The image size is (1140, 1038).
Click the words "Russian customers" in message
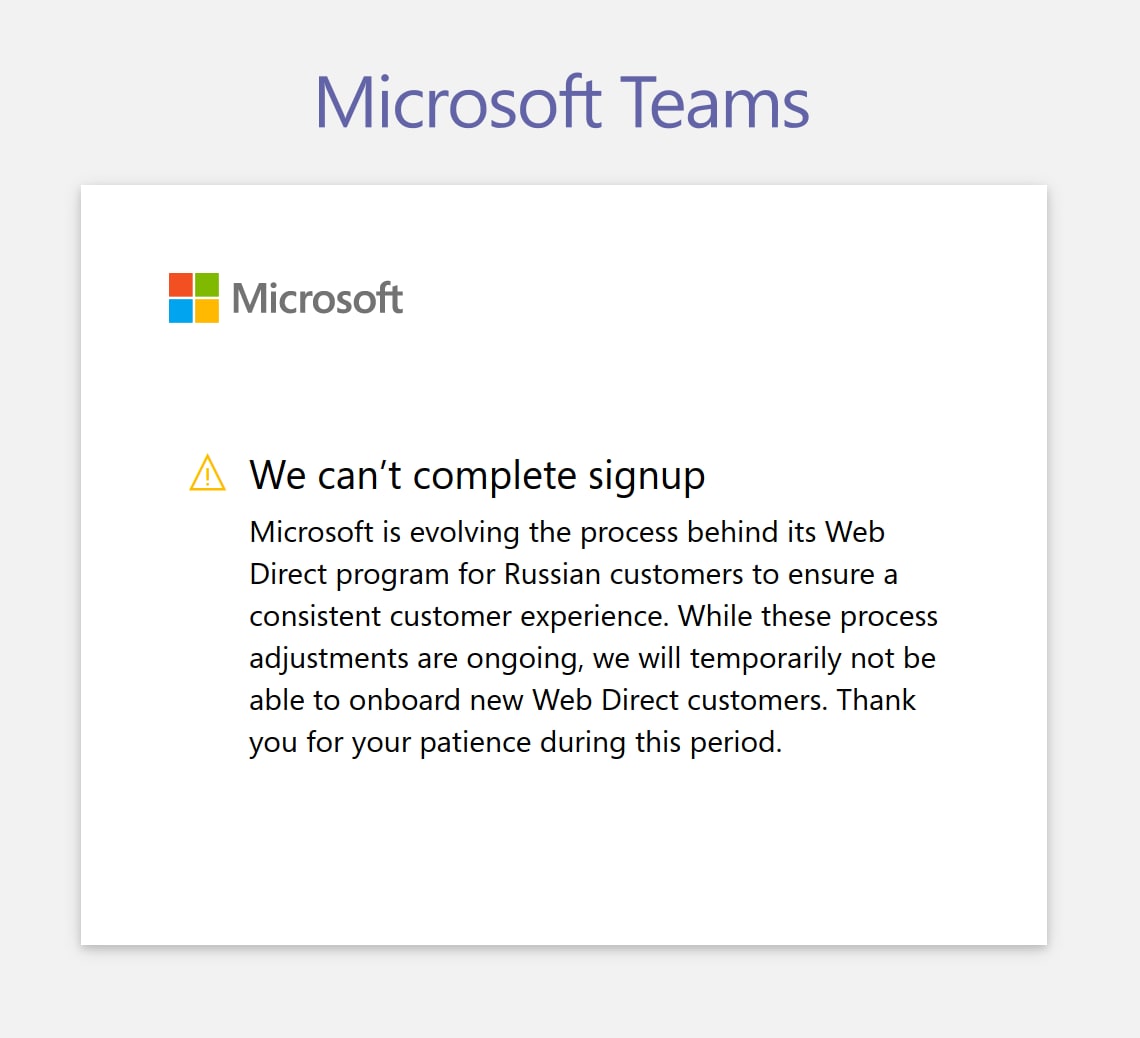pos(624,574)
